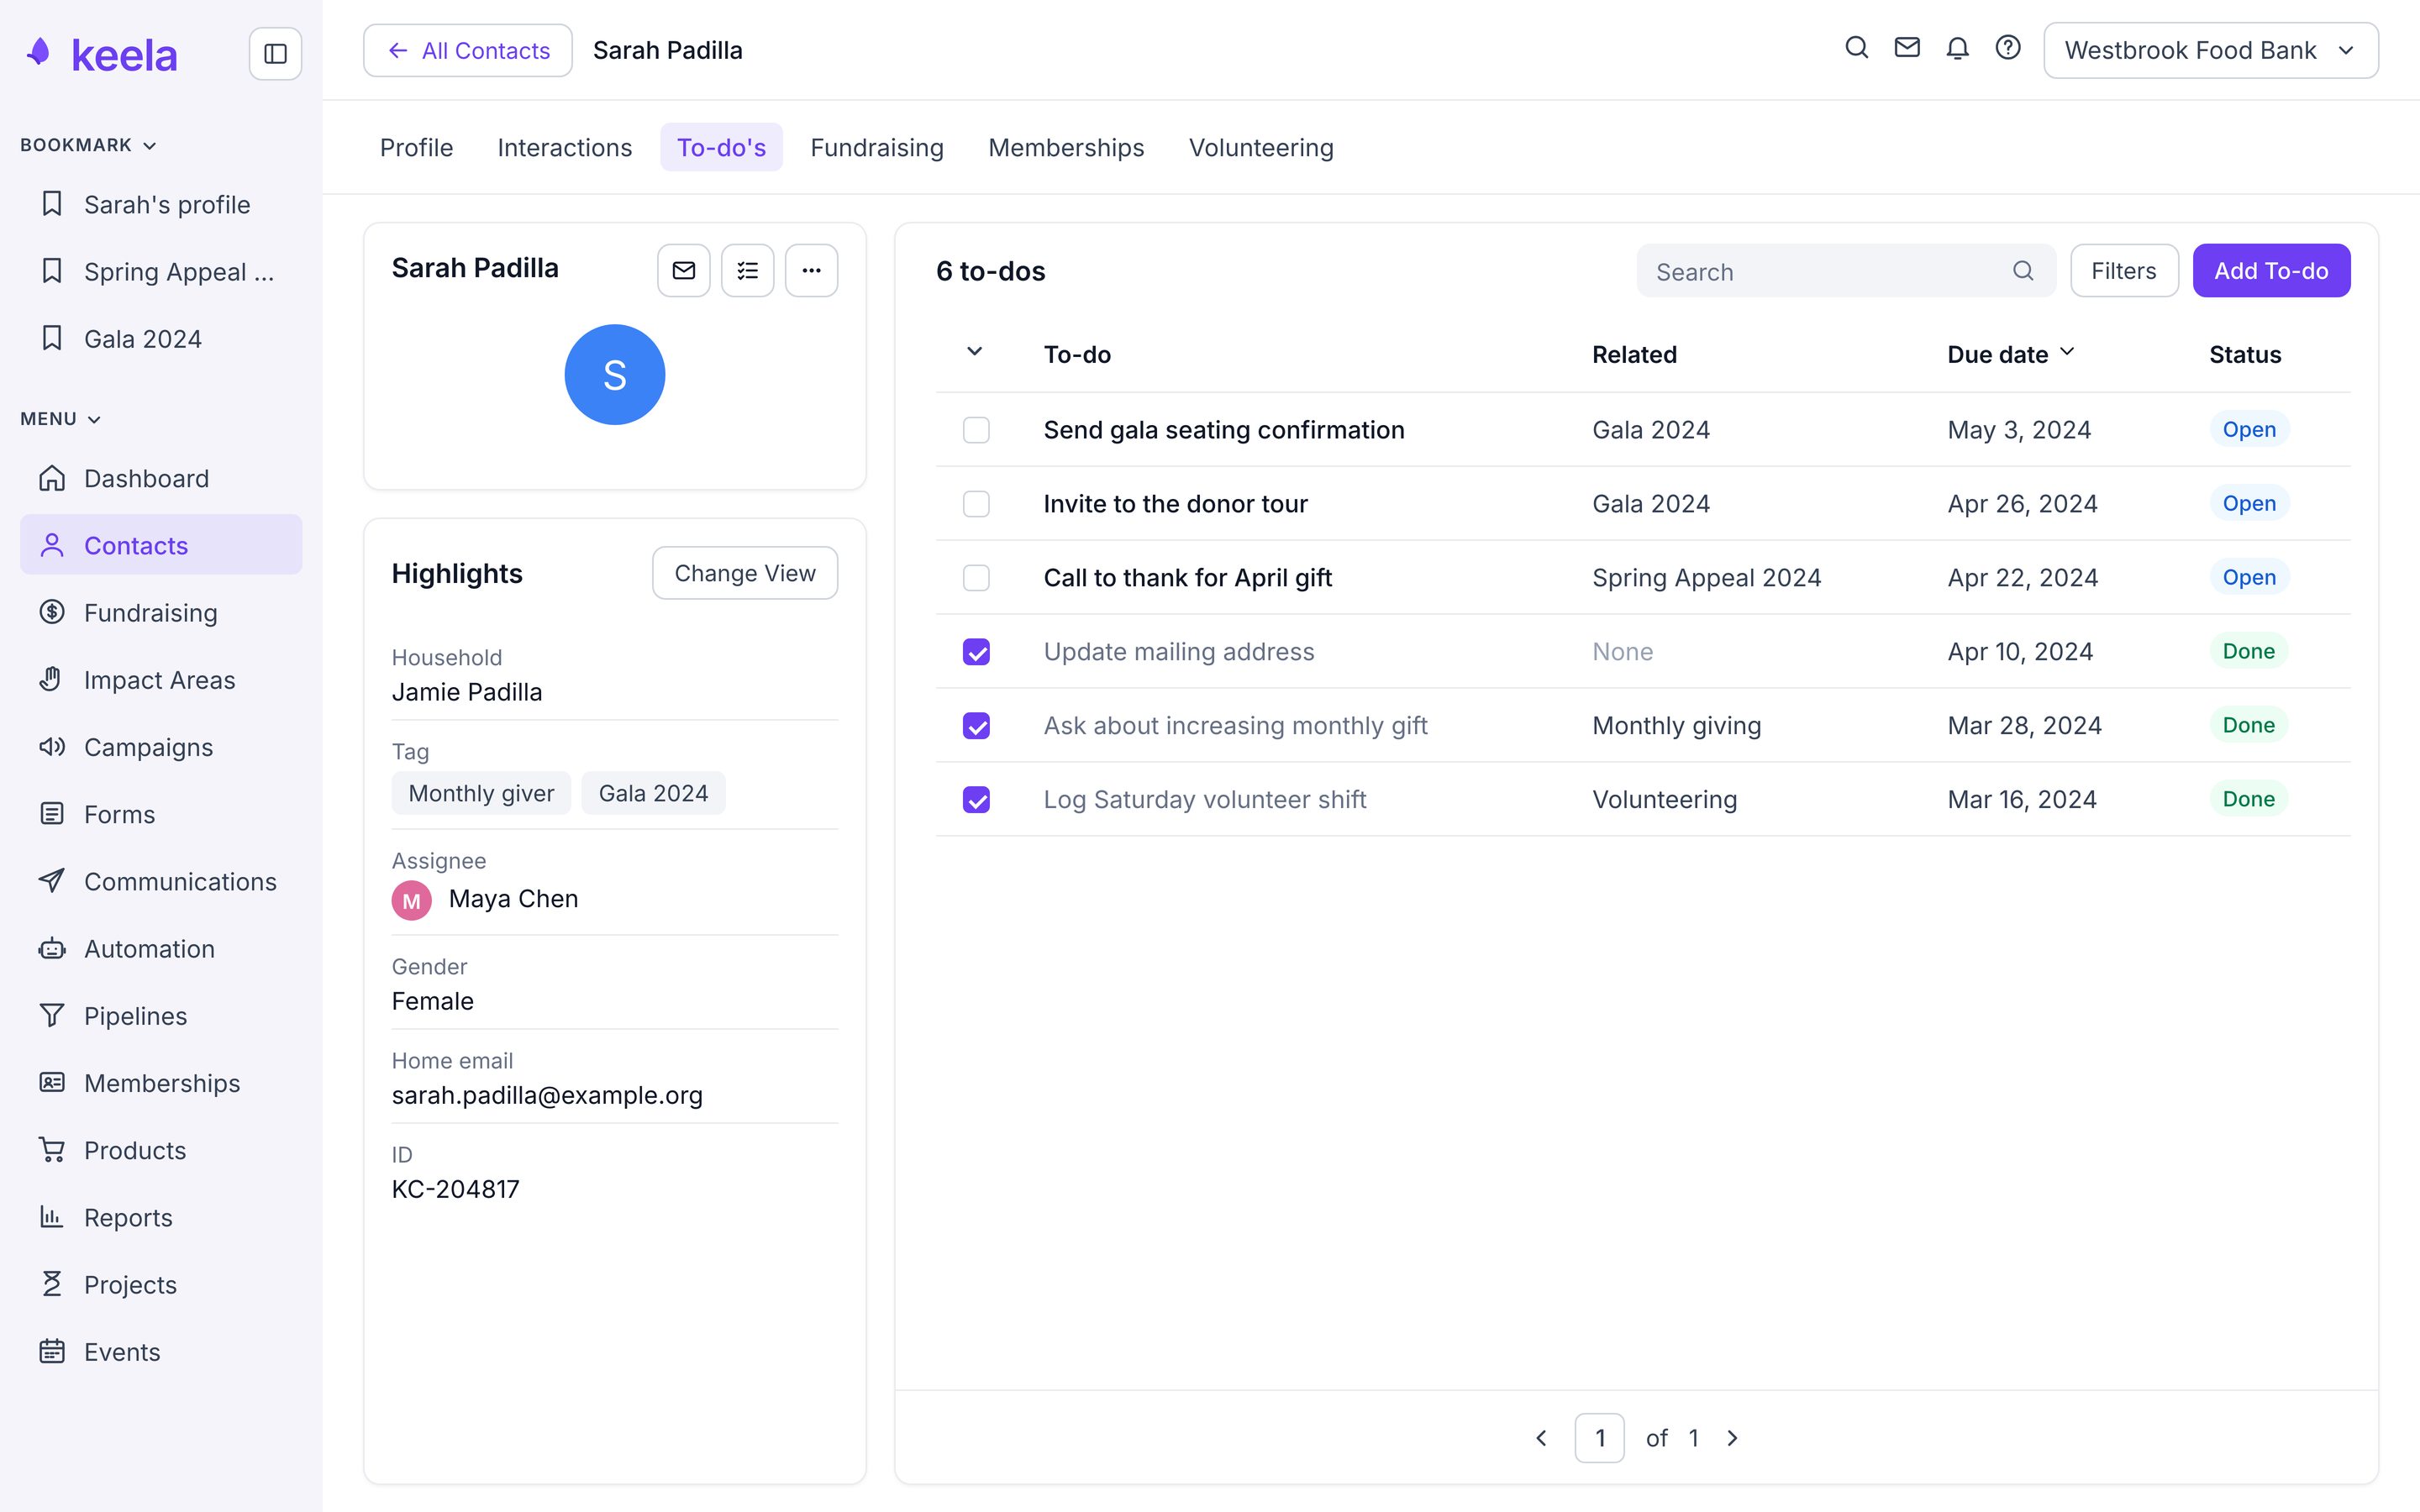The height and width of the screenshot is (1512, 2420).
Task: Click the checklist icon on contact card
Action: coord(748,270)
